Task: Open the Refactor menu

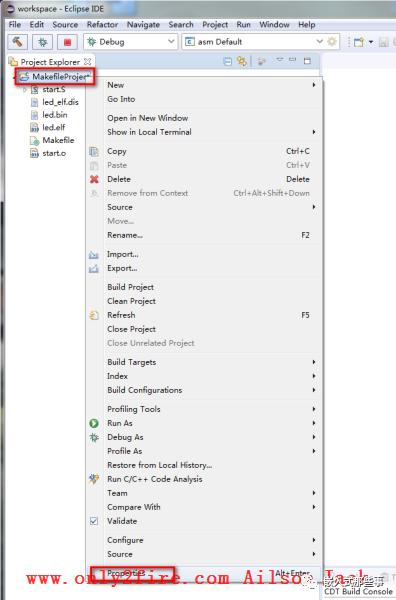Action: pos(102,24)
